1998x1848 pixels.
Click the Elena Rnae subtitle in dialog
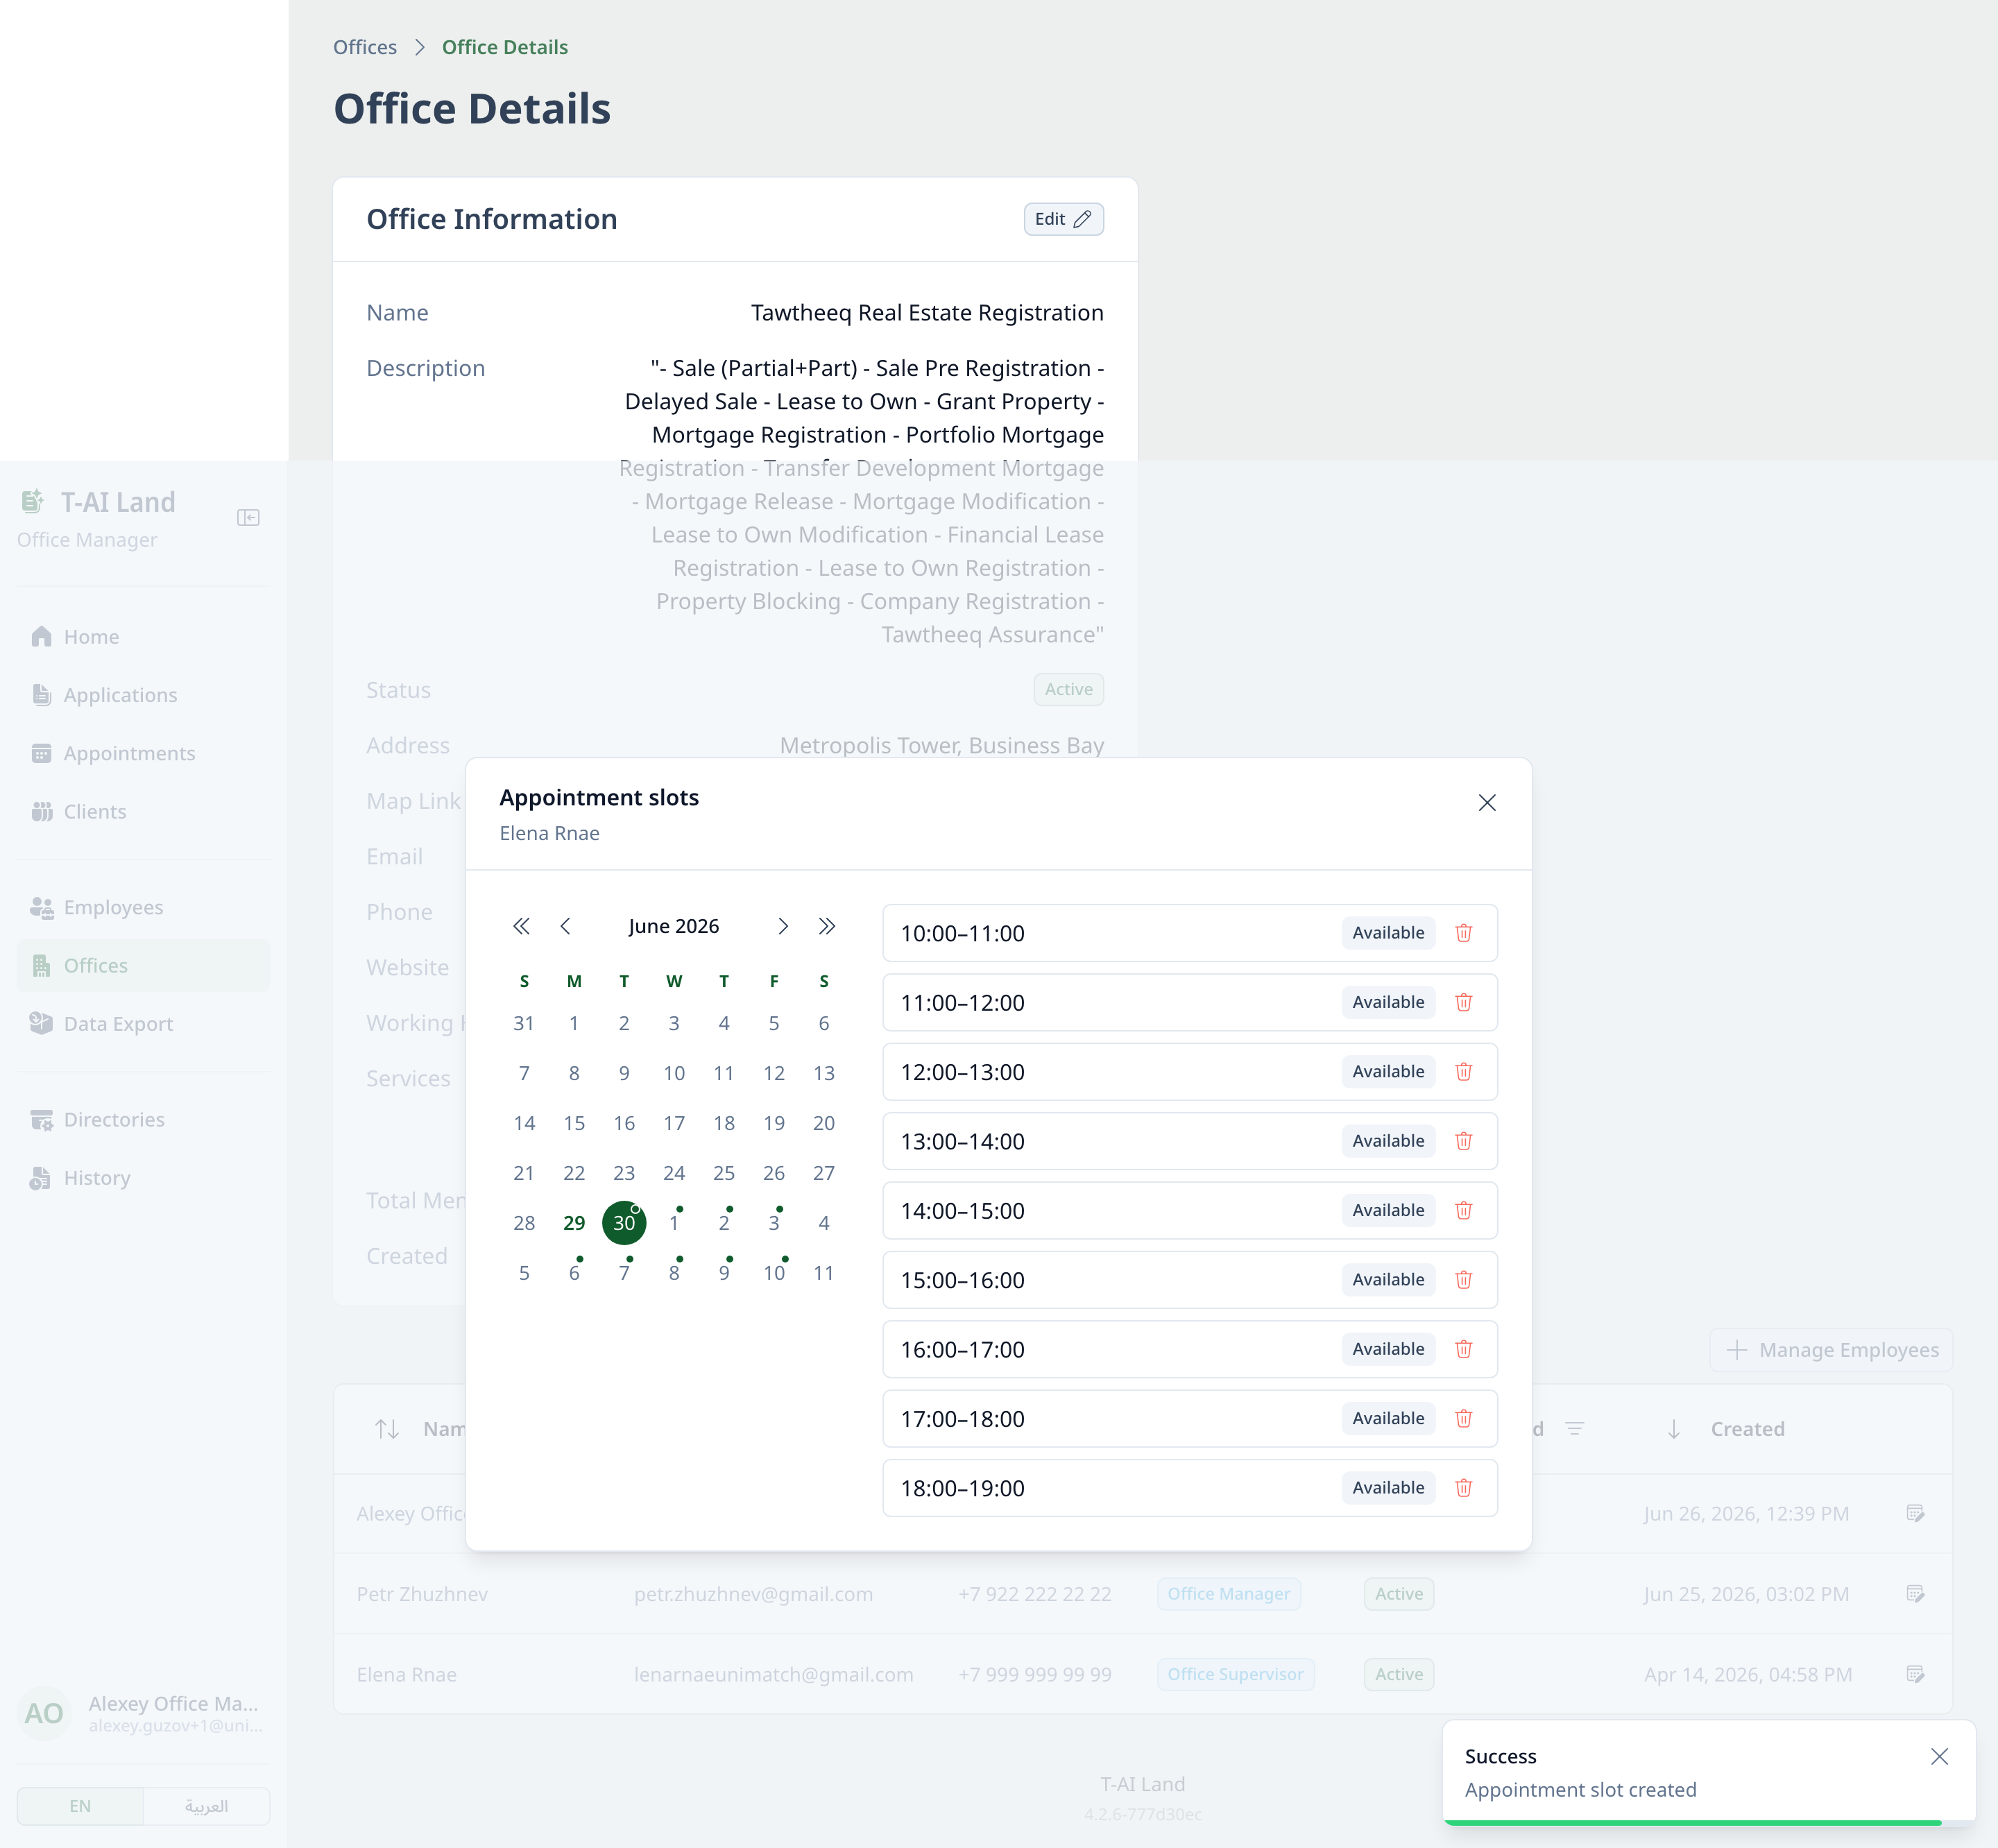(x=549, y=833)
